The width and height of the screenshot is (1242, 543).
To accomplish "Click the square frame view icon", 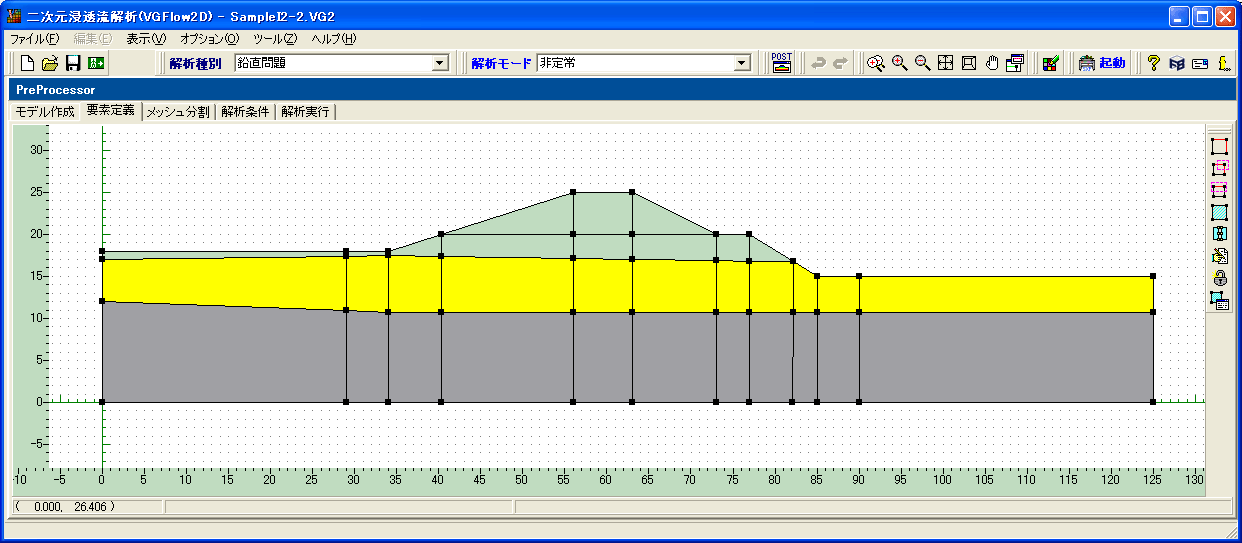I will (968, 63).
